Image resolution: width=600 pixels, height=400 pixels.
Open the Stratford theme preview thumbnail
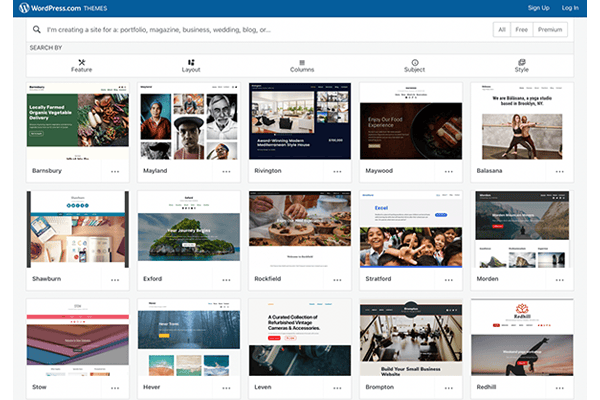[411, 229]
